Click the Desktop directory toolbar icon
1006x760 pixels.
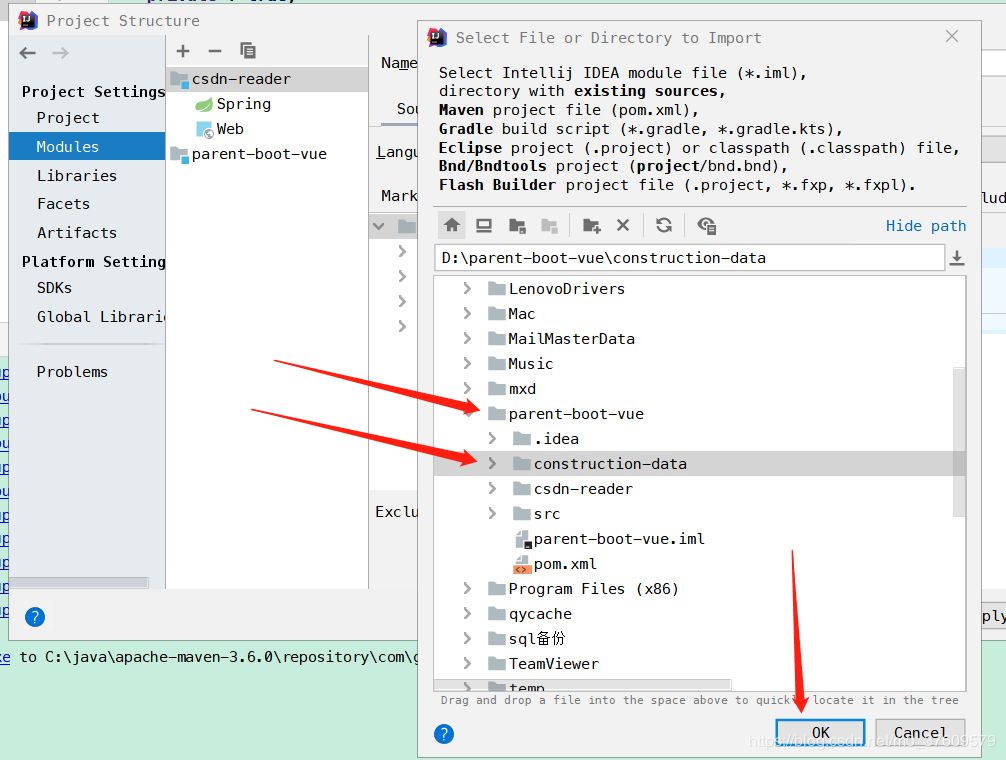484,225
